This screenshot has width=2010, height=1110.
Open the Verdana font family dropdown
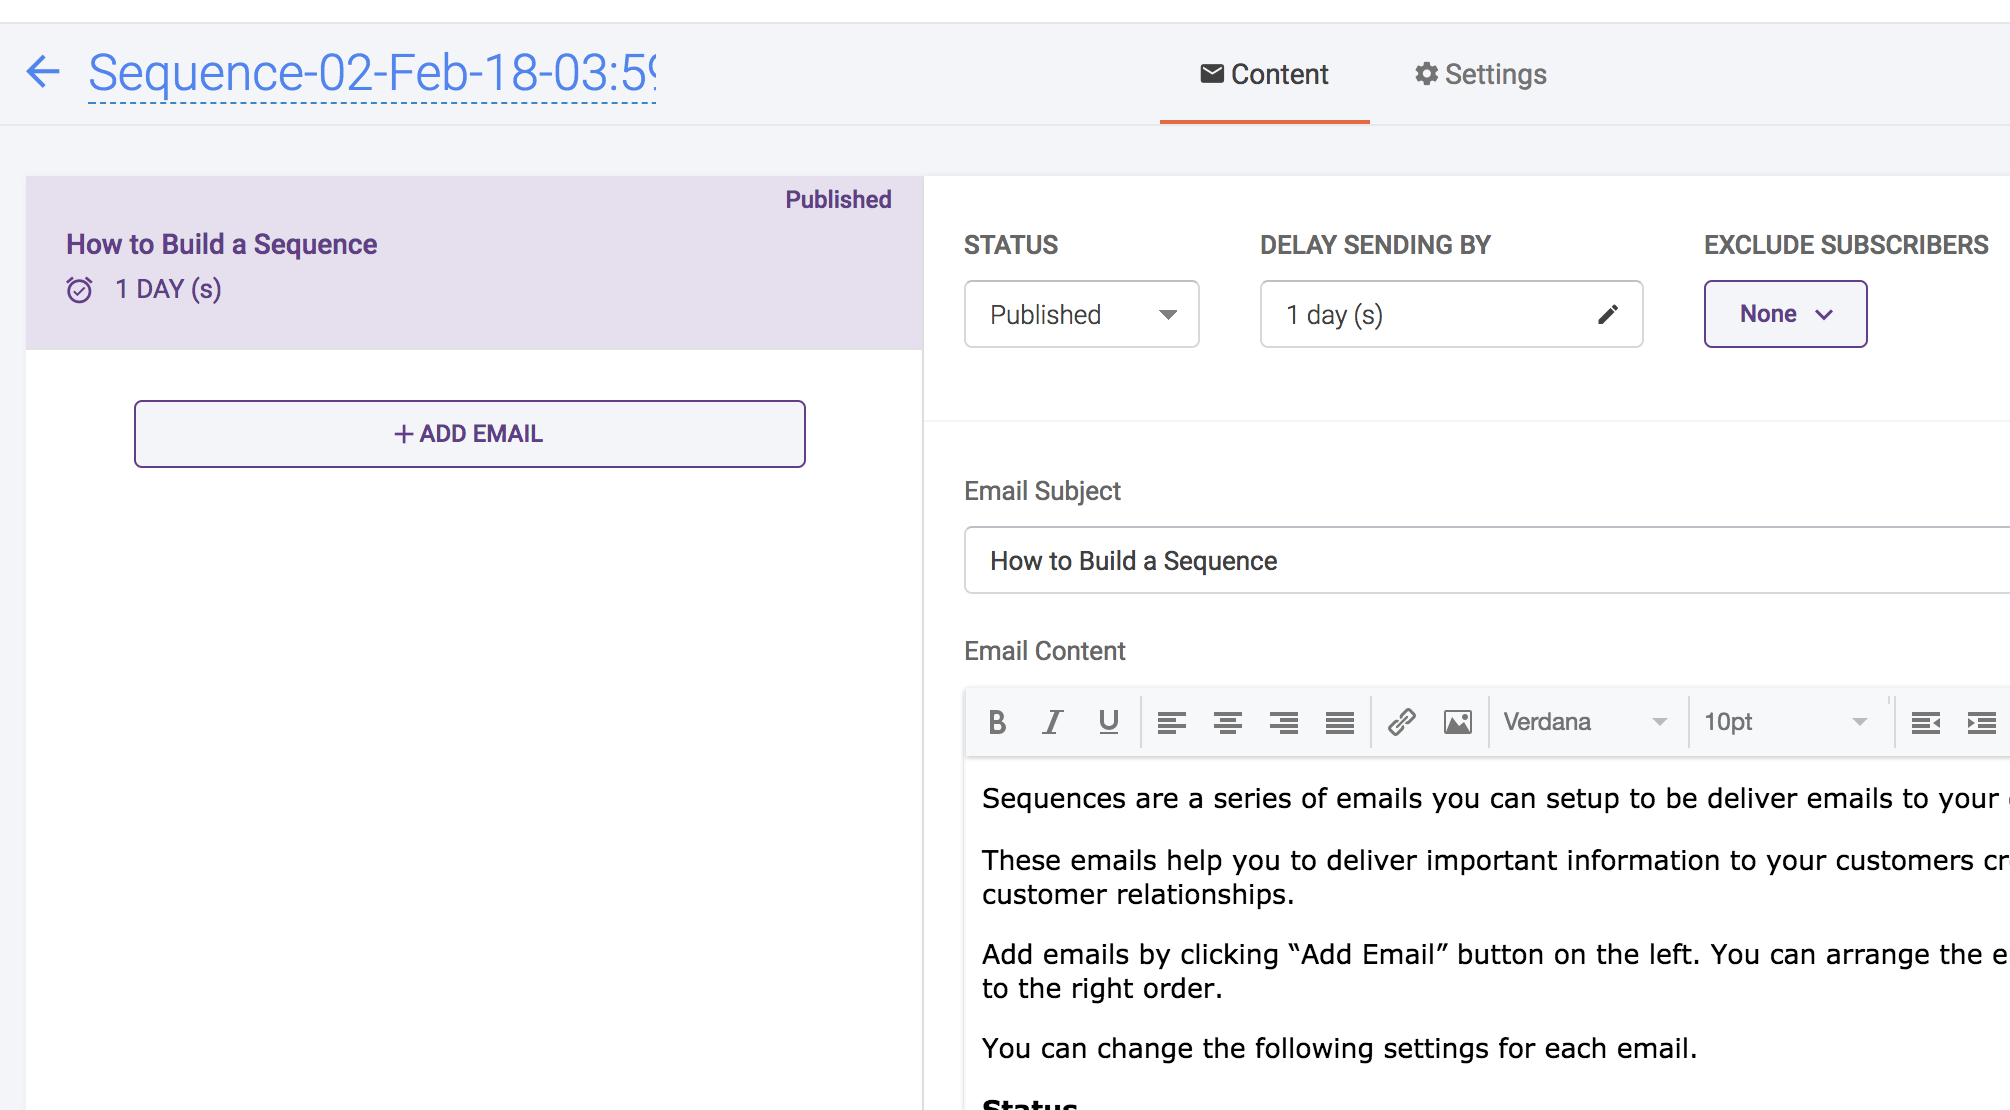(x=1585, y=722)
